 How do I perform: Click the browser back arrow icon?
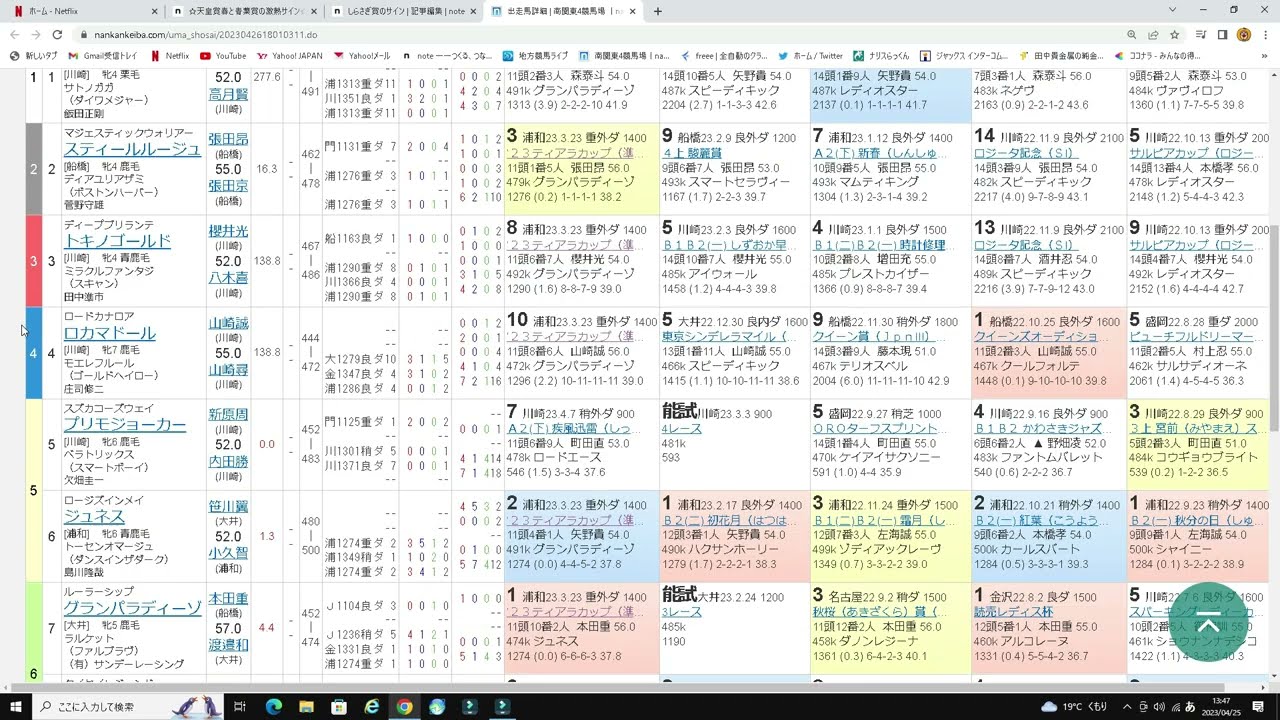coord(14,34)
